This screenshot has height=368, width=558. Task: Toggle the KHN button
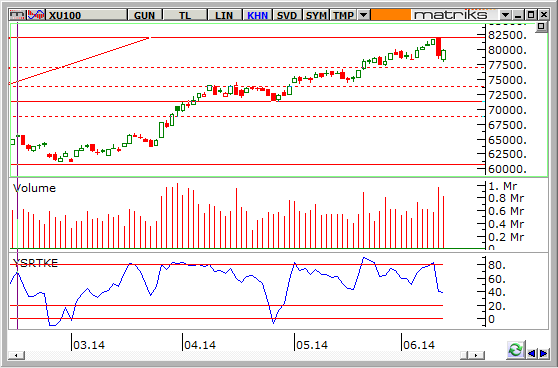[257, 15]
